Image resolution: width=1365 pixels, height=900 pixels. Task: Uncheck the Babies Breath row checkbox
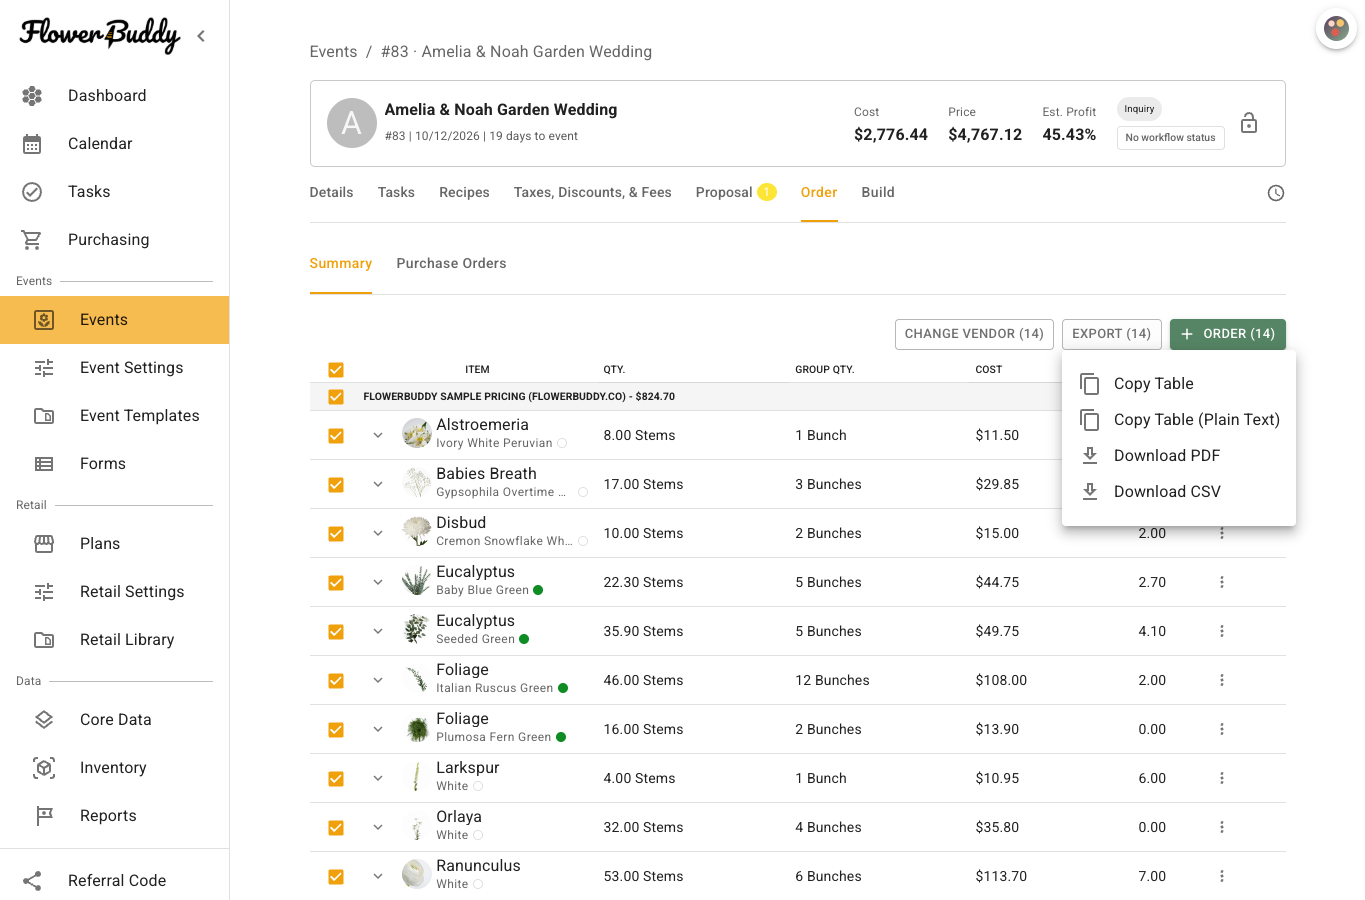pos(336,485)
